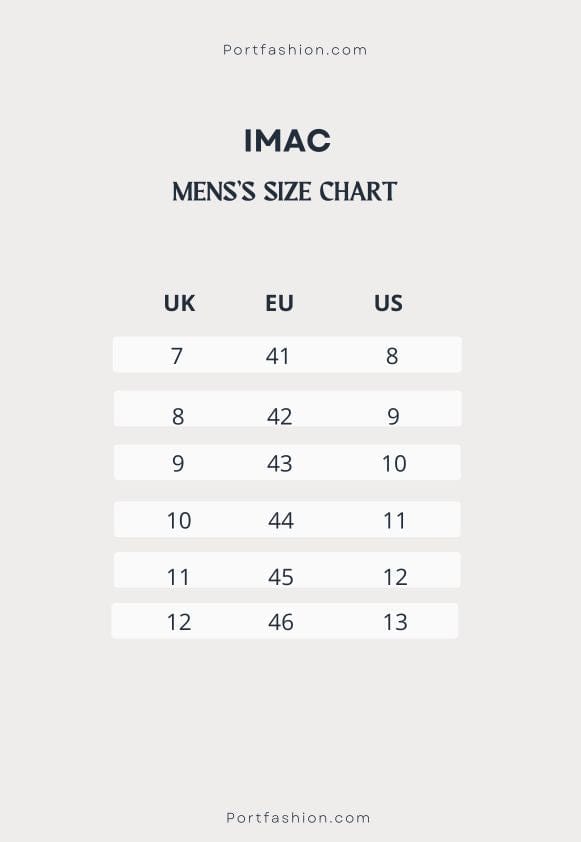This screenshot has height=842, width=581.
Task: Click UK size 10 cell
Action: point(179,520)
